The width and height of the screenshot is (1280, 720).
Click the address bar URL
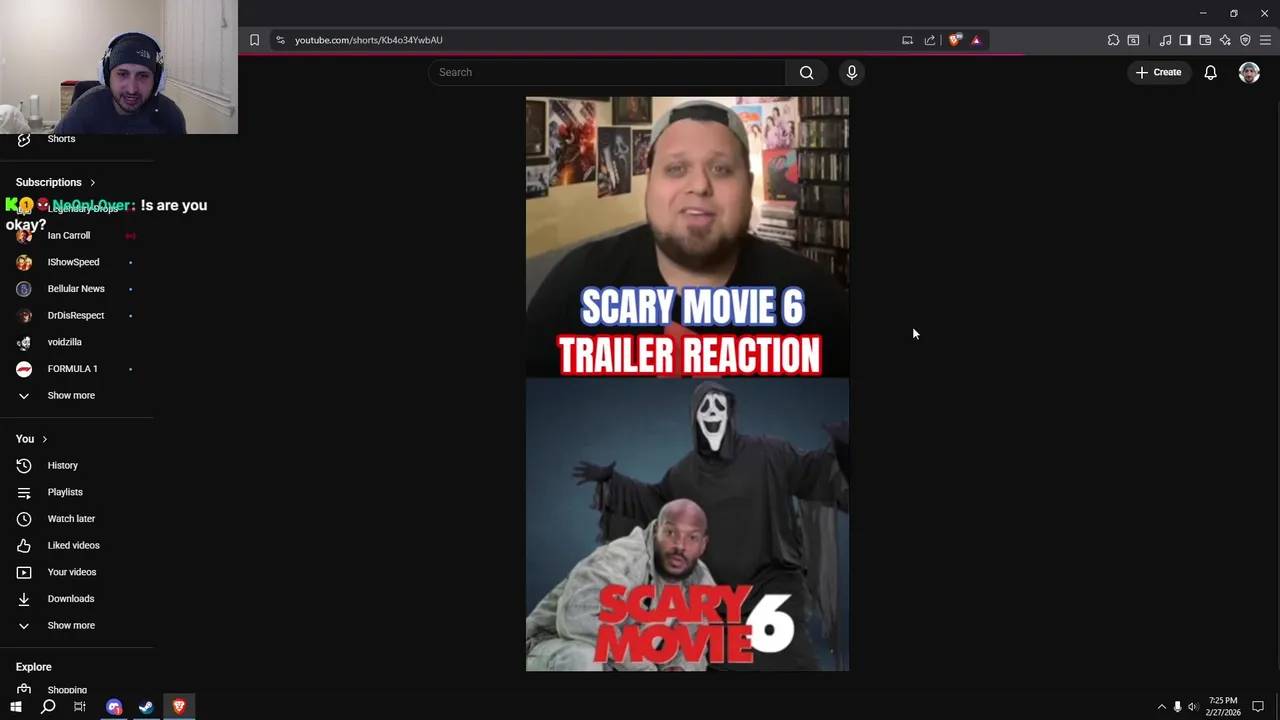[368, 40]
